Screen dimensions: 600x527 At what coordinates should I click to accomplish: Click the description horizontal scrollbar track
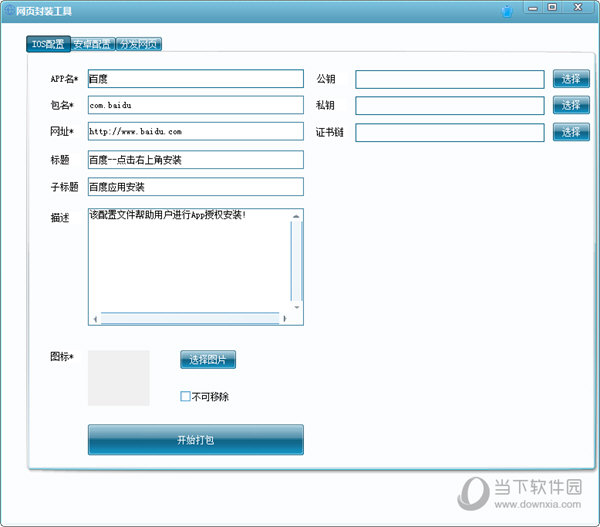190,318
